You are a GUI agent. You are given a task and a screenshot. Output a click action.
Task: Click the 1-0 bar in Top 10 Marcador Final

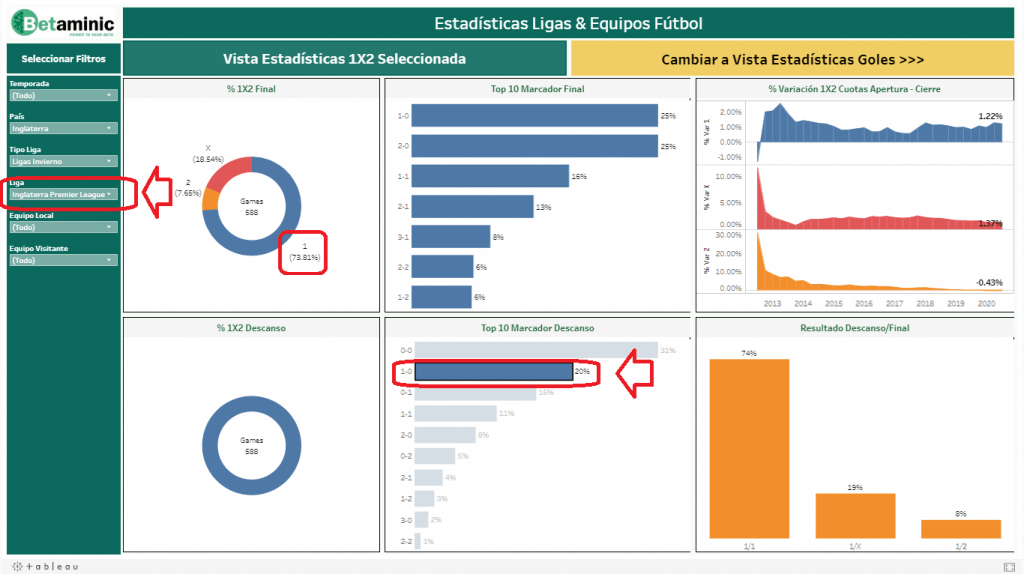[534, 116]
